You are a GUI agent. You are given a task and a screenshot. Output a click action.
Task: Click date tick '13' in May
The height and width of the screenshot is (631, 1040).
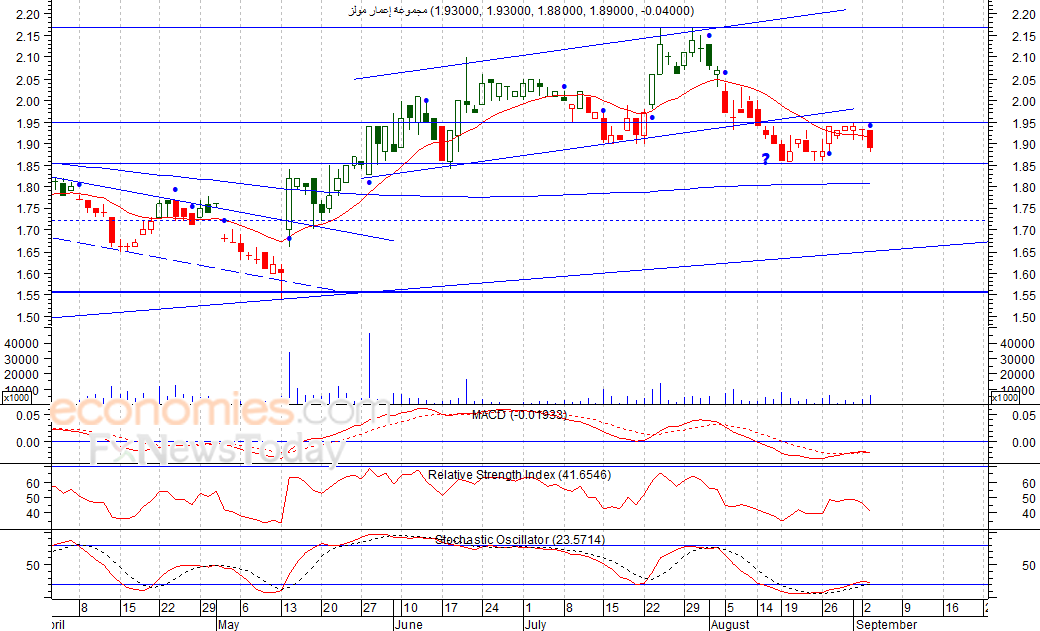tap(289, 608)
